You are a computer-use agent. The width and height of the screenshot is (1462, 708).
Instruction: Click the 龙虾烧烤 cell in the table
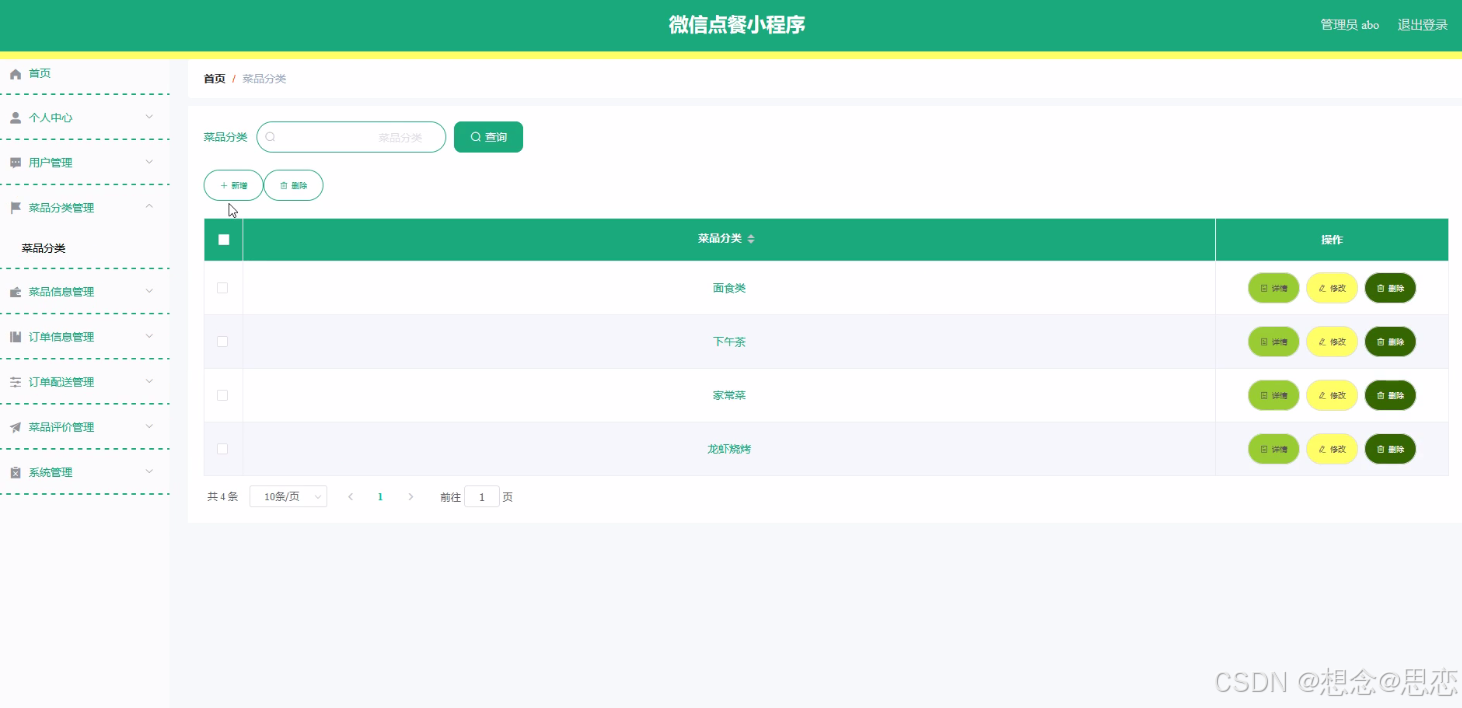tap(729, 449)
